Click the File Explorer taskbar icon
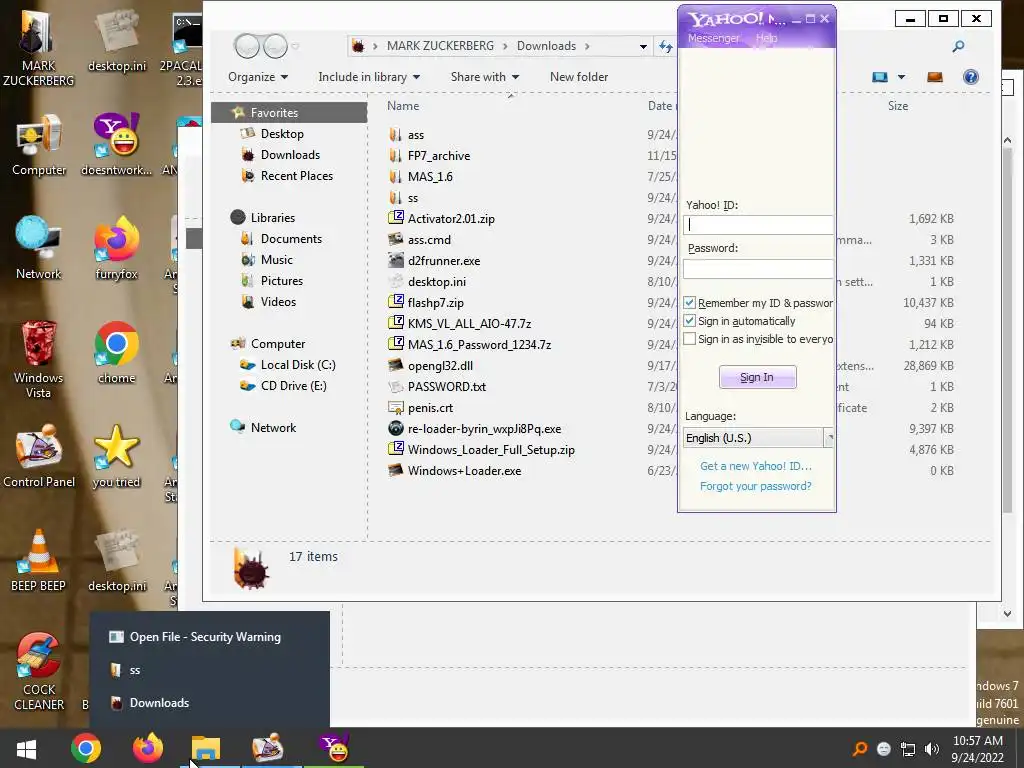 (206, 748)
